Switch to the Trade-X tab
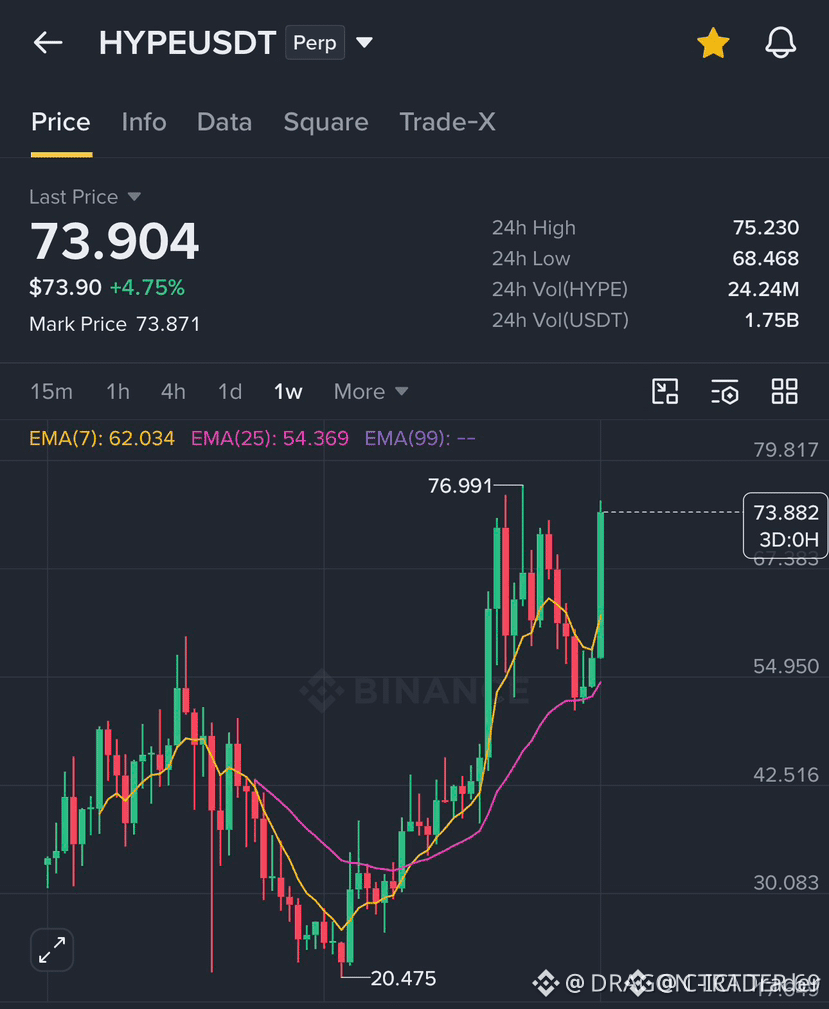 pyautogui.click(x=448, y=122)
